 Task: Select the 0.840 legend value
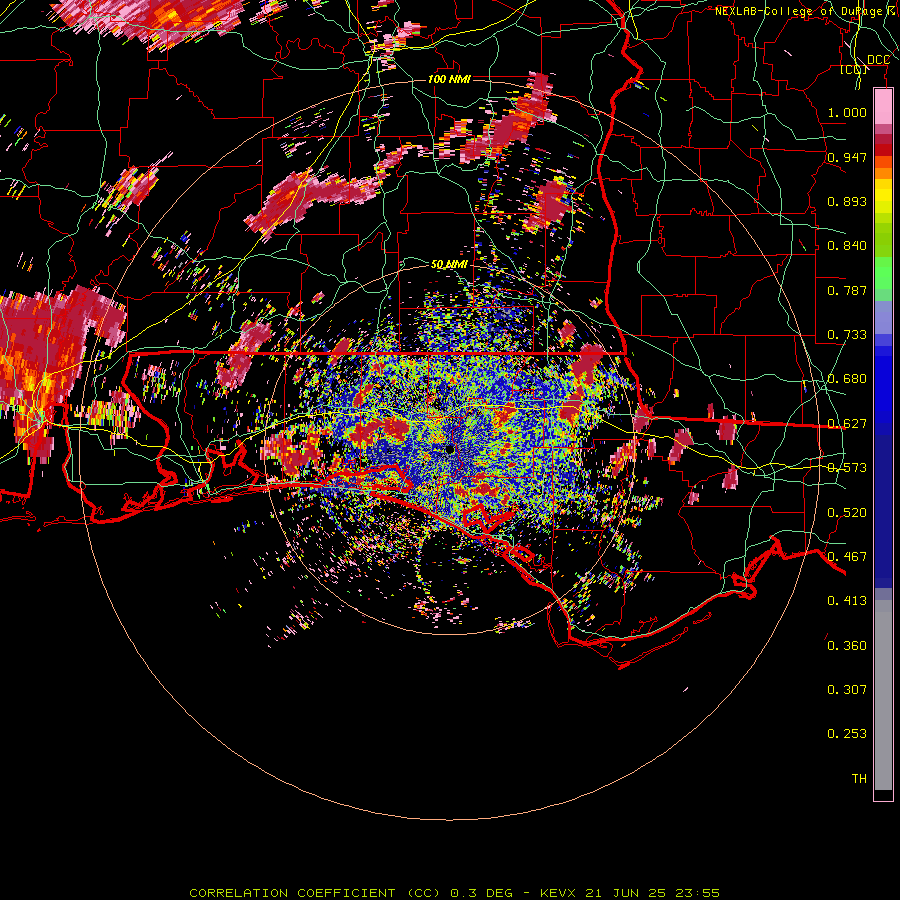pyautogui.click(x=847, y=246)
